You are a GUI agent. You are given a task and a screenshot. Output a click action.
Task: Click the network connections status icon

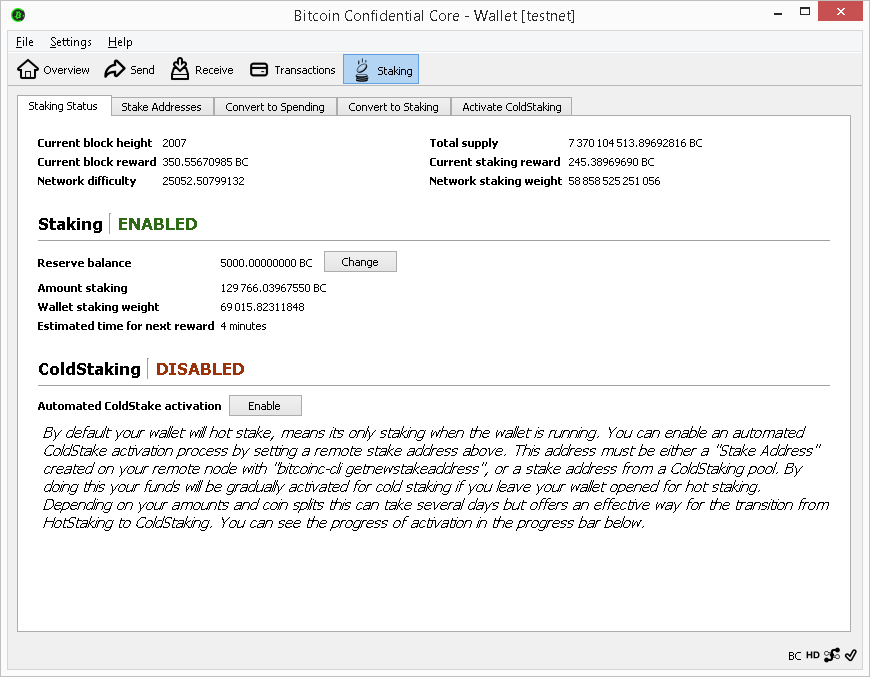pyautogui.click(x=832, y=655)
